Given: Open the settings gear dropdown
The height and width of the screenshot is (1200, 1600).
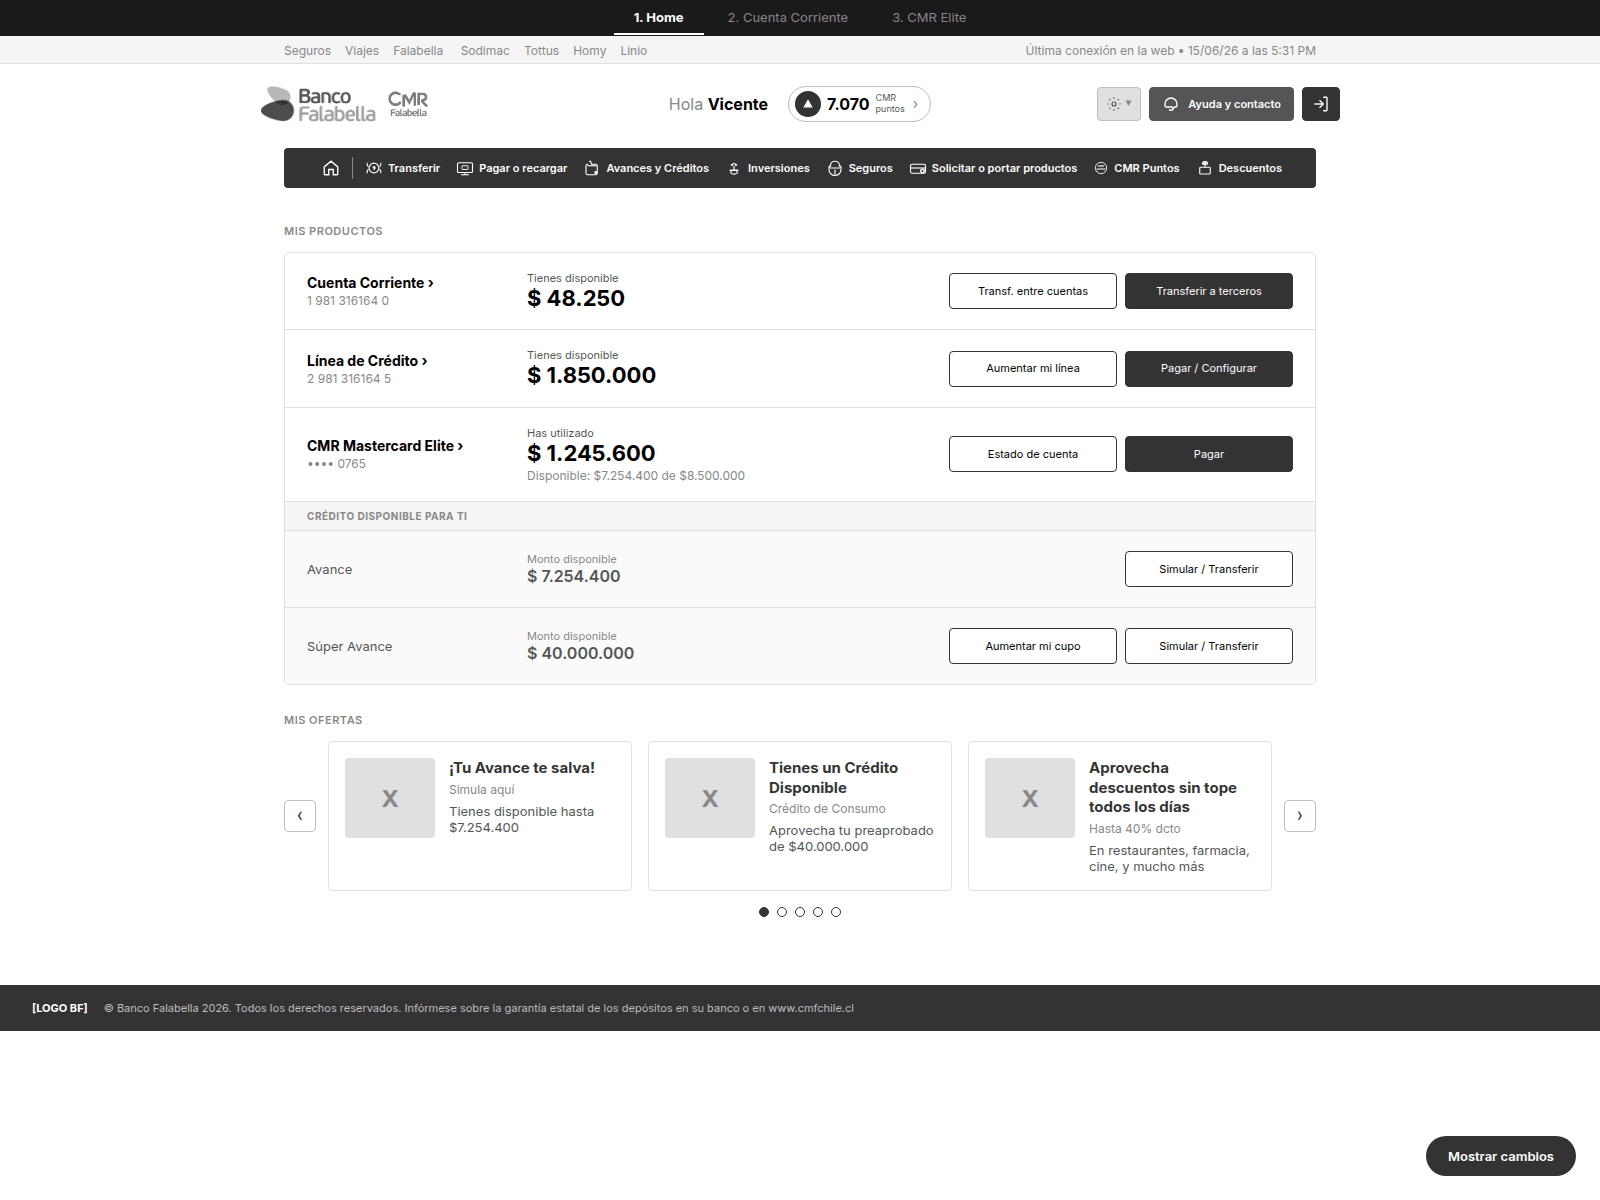Looking at the screenshot, I should 1119,104.
